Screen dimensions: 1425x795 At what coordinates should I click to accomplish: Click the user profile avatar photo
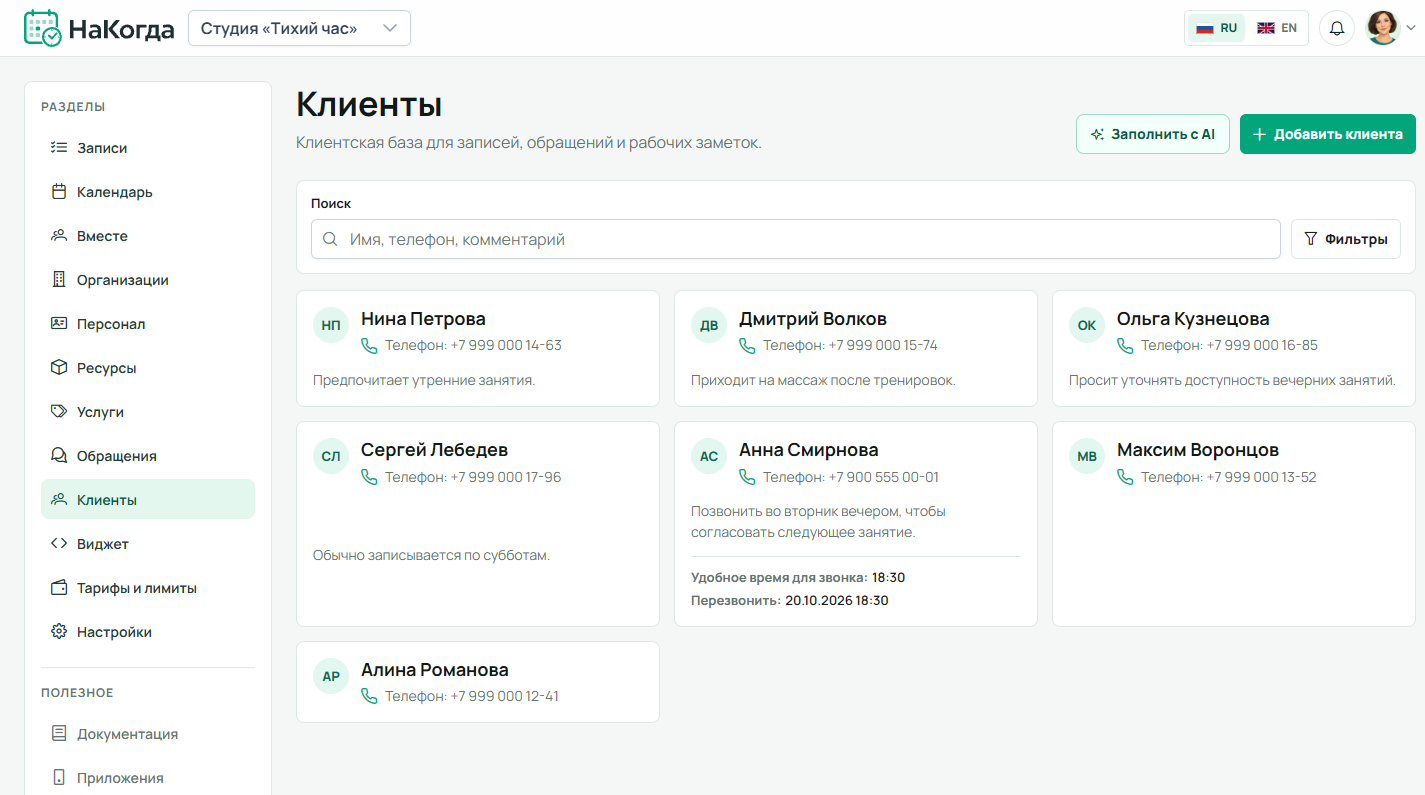click(x=1383, y=28)
